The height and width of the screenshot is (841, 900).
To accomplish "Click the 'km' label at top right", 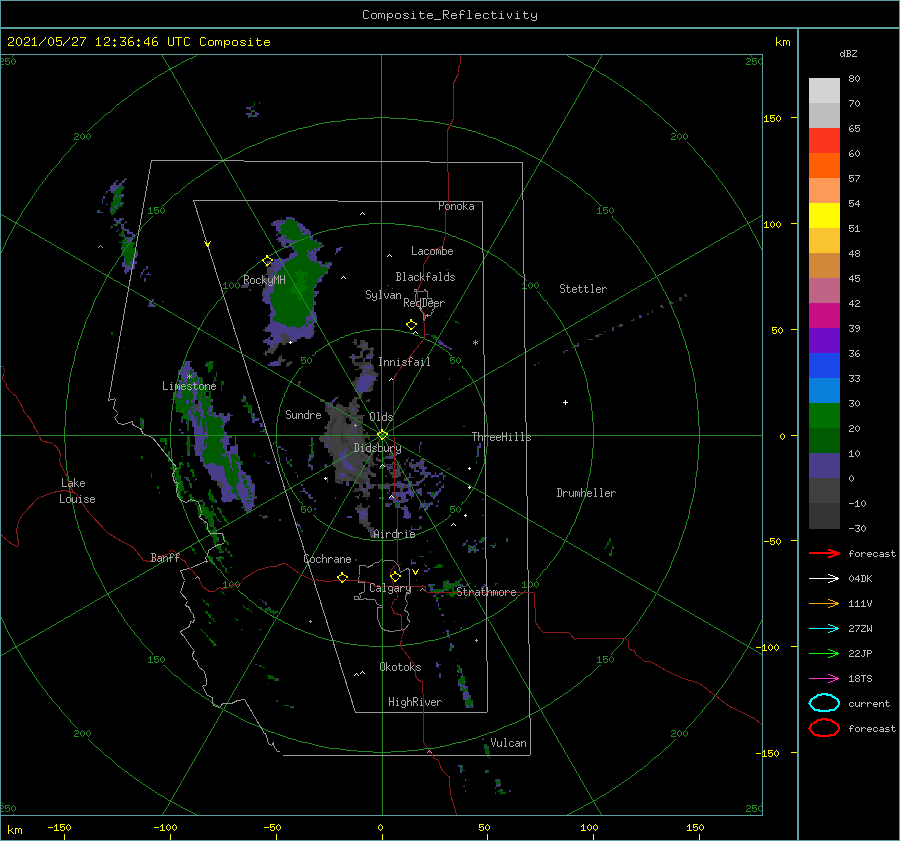I will [x=782, y=42].
